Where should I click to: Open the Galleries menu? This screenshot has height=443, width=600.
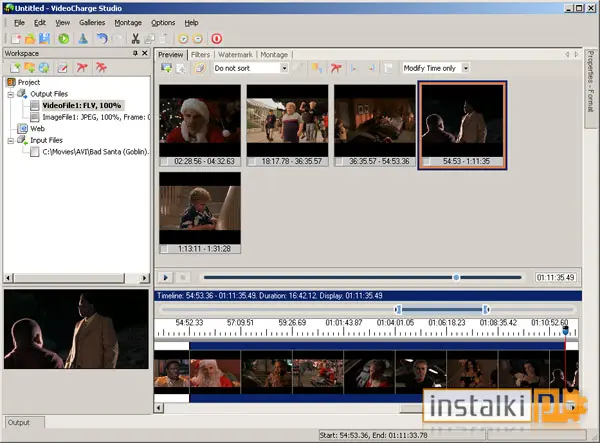[92, 23]
